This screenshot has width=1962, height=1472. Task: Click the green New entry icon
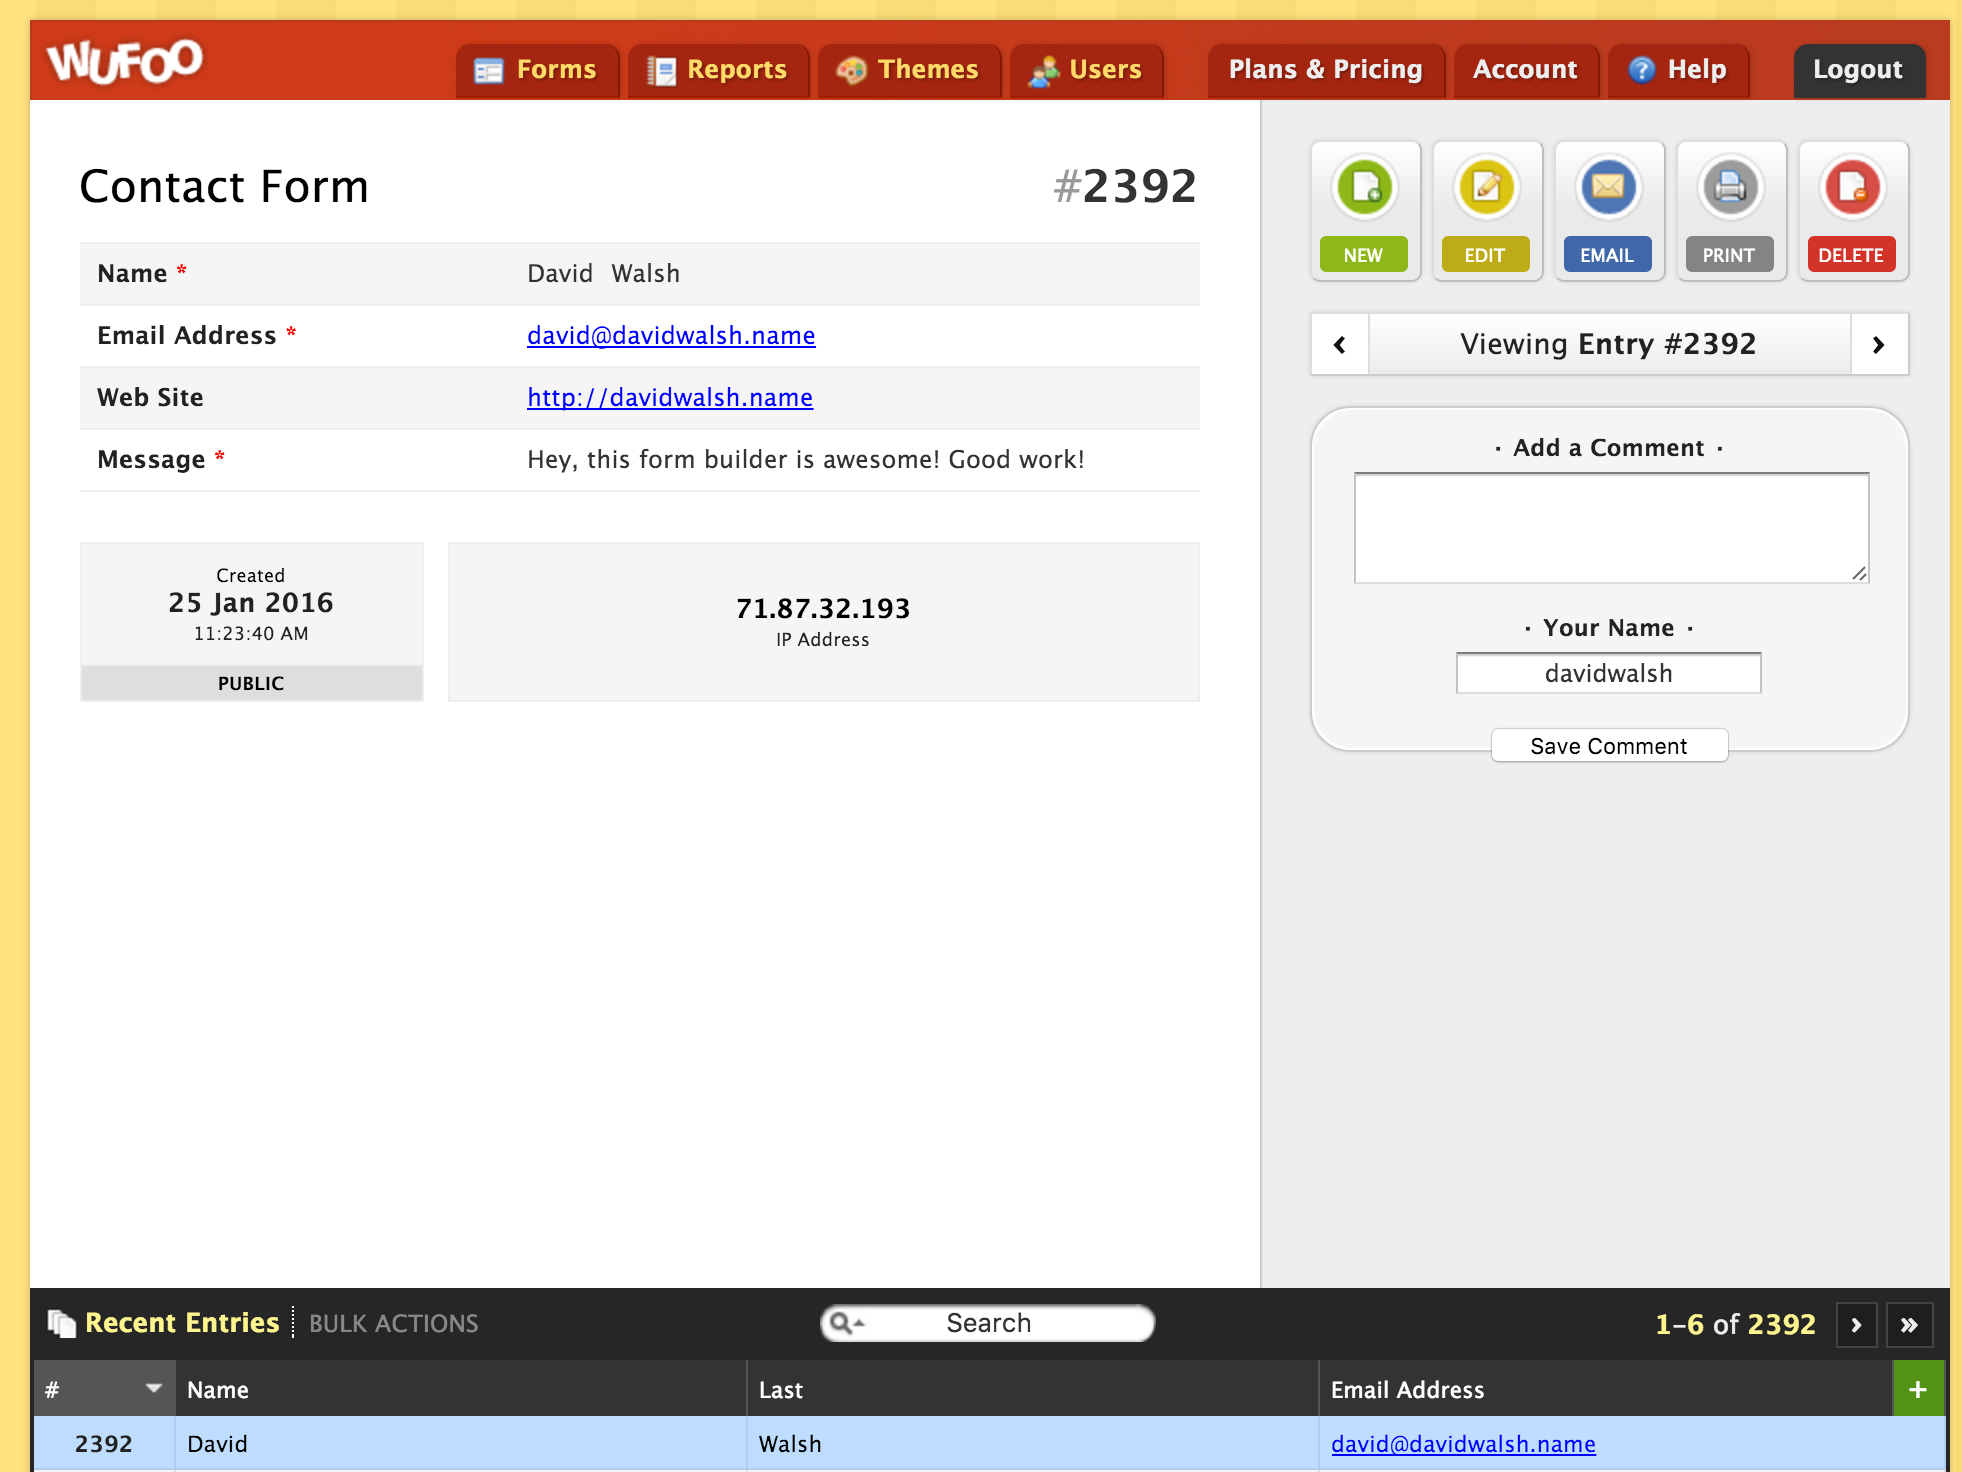pyautogui.click(x=1365, y=187)
